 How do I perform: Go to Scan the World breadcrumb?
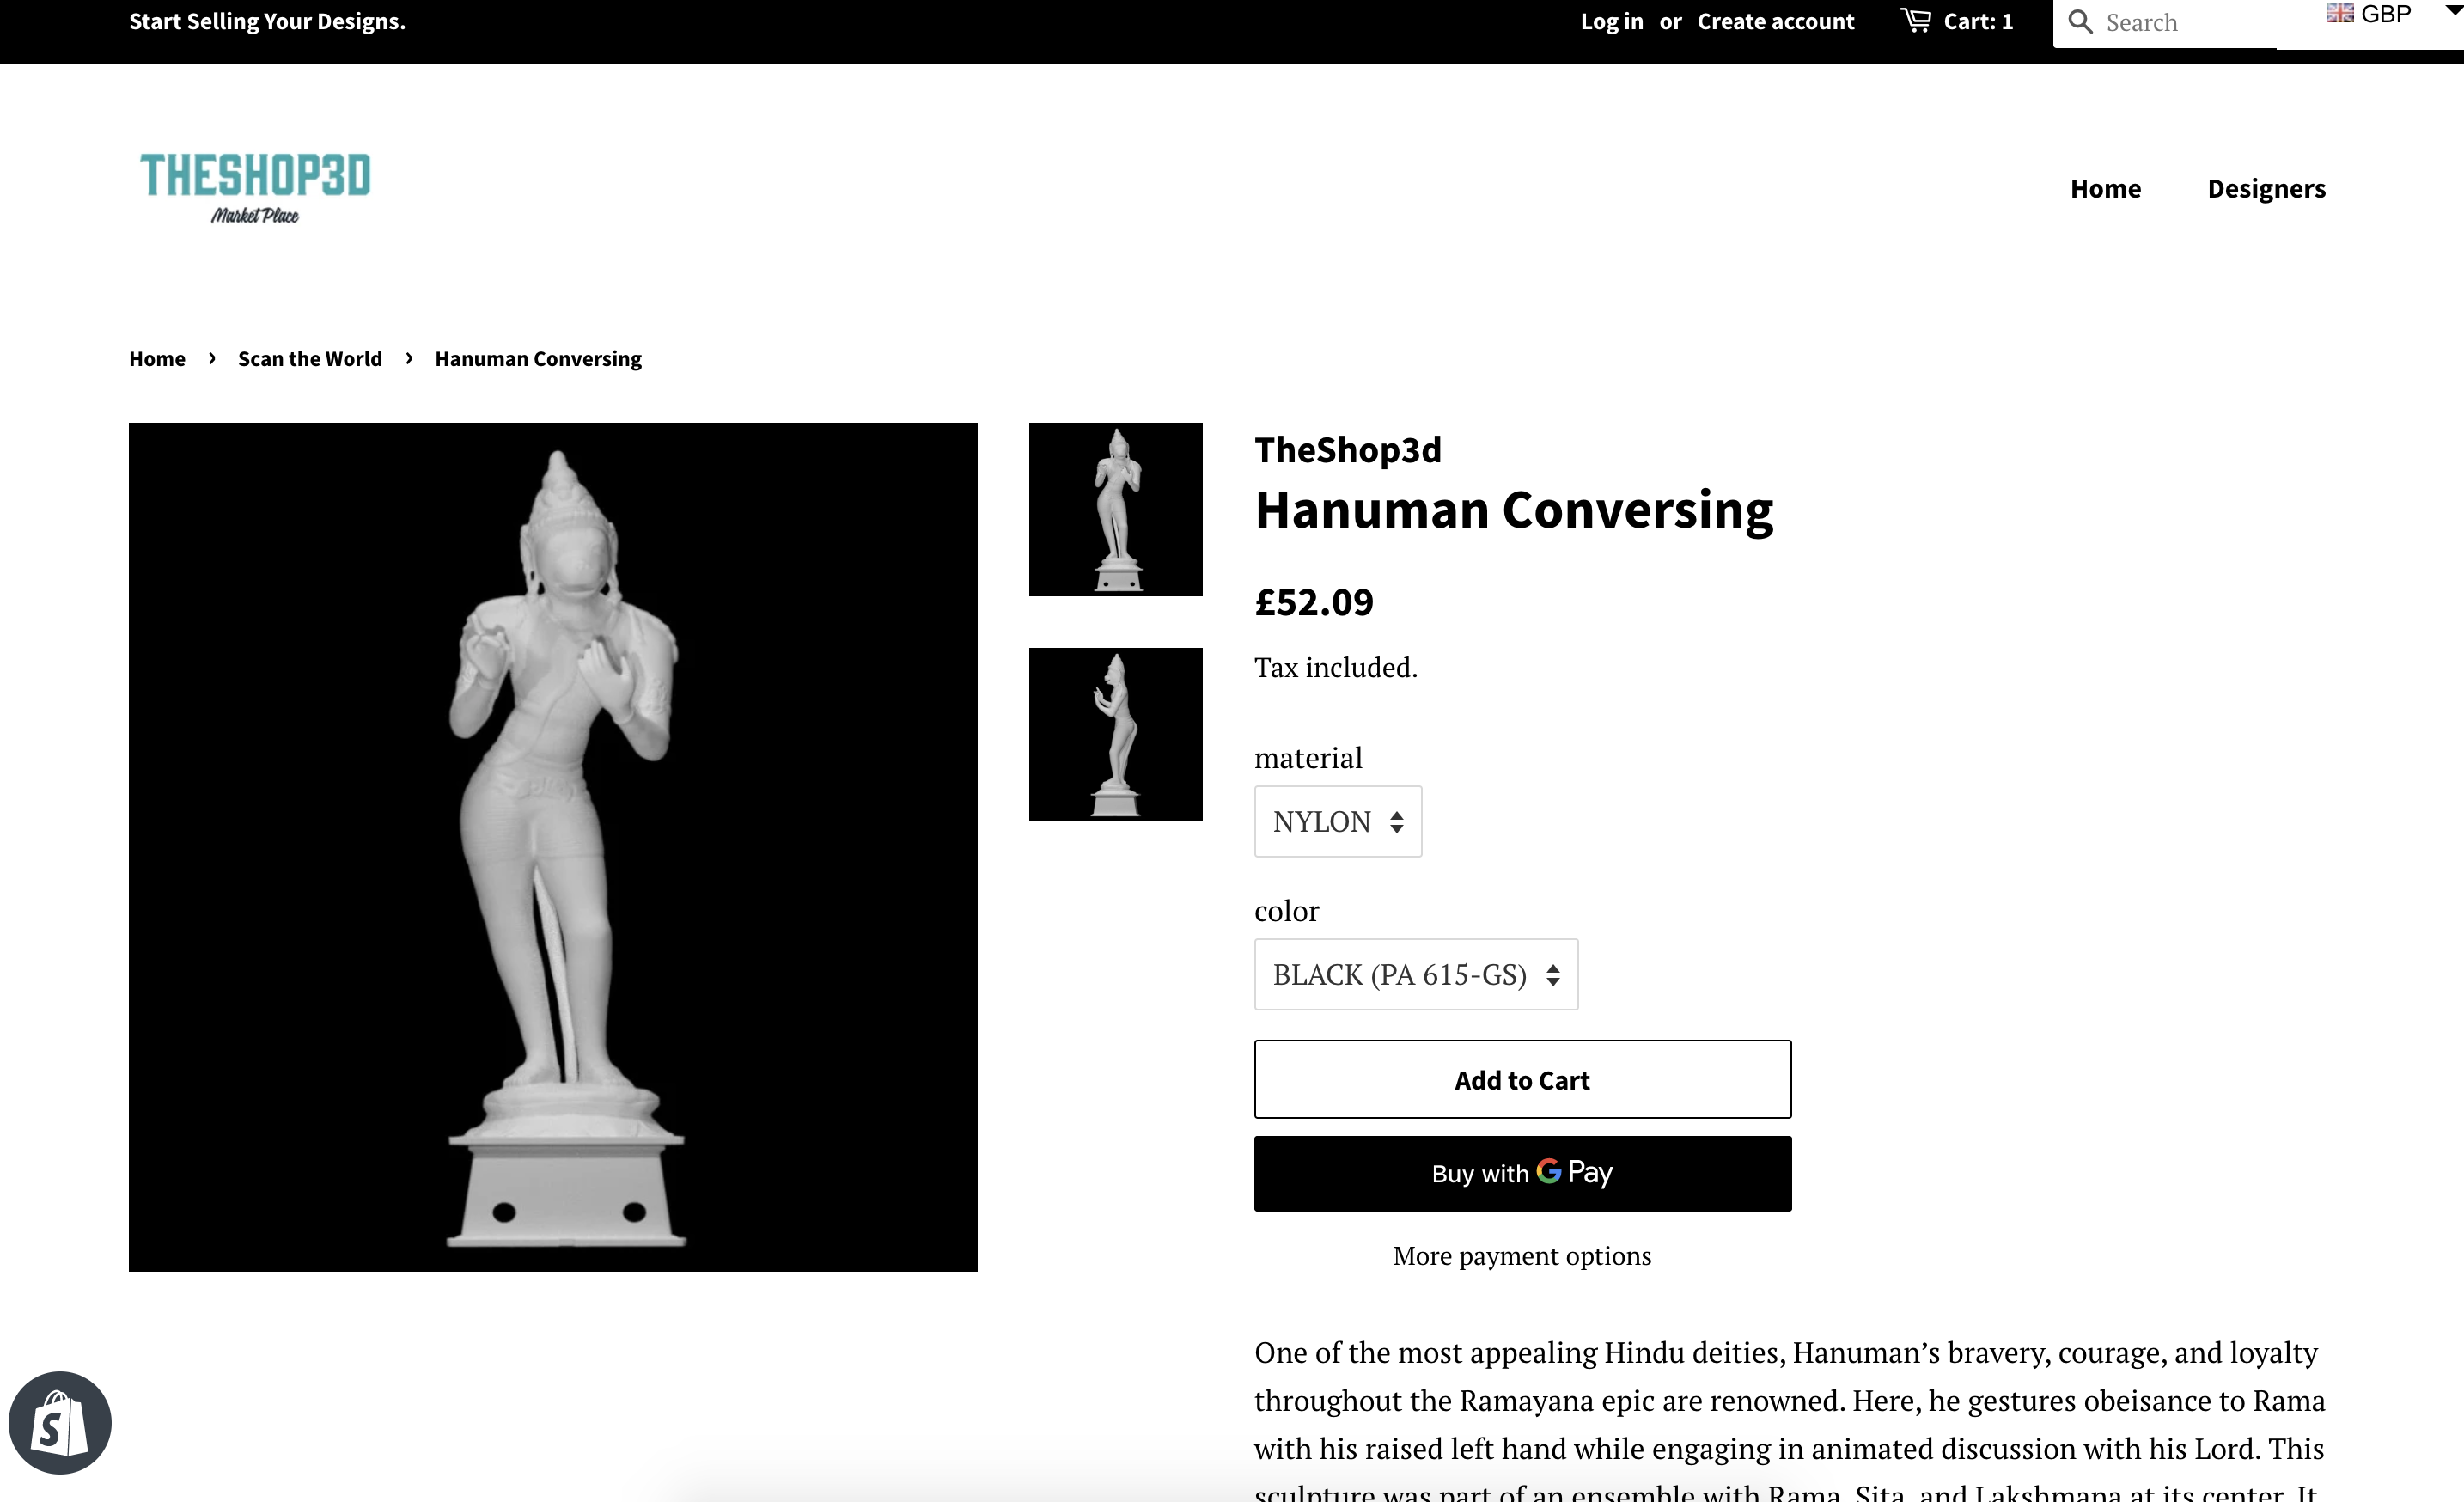click(x=310, y=358)
